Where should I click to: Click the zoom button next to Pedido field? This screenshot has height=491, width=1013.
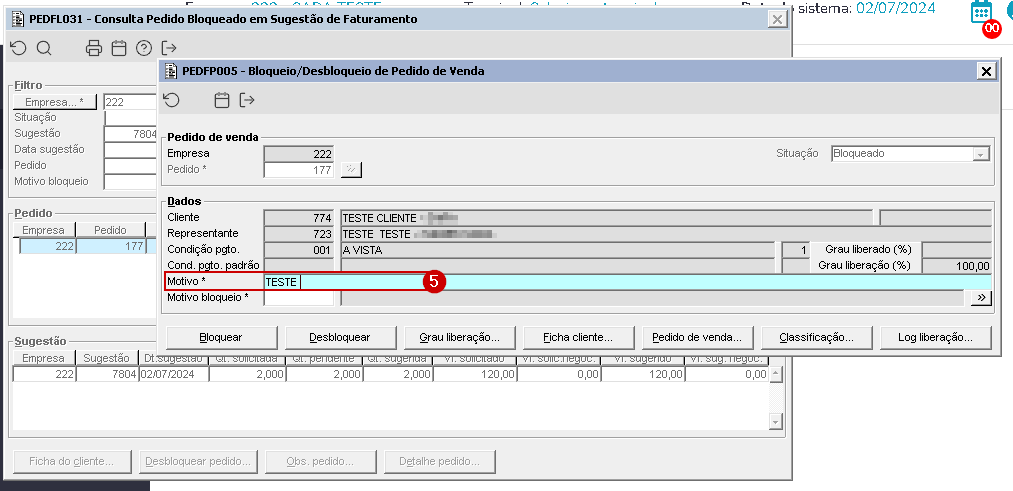(x=351, y=169)
